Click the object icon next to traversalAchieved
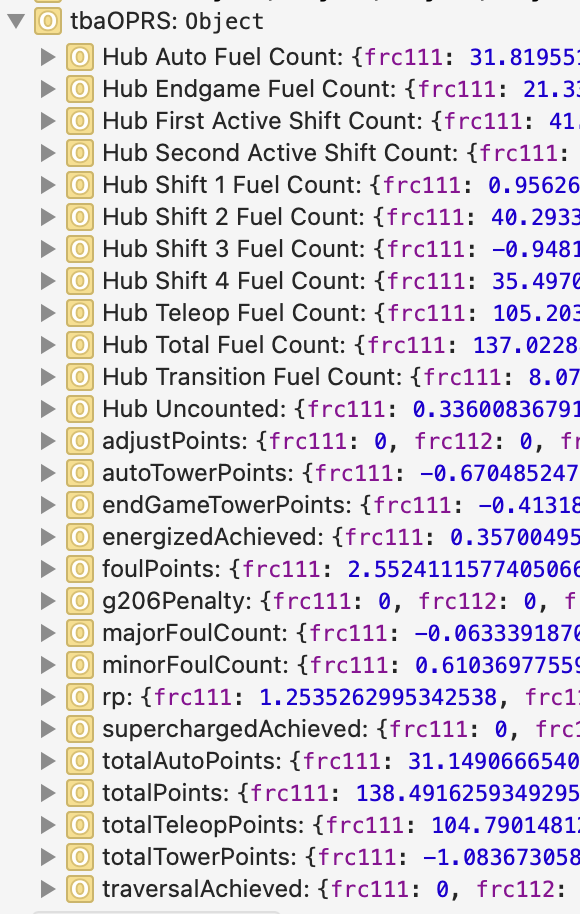This screenshot has width=580, height=914. click(x=80, y=890)
